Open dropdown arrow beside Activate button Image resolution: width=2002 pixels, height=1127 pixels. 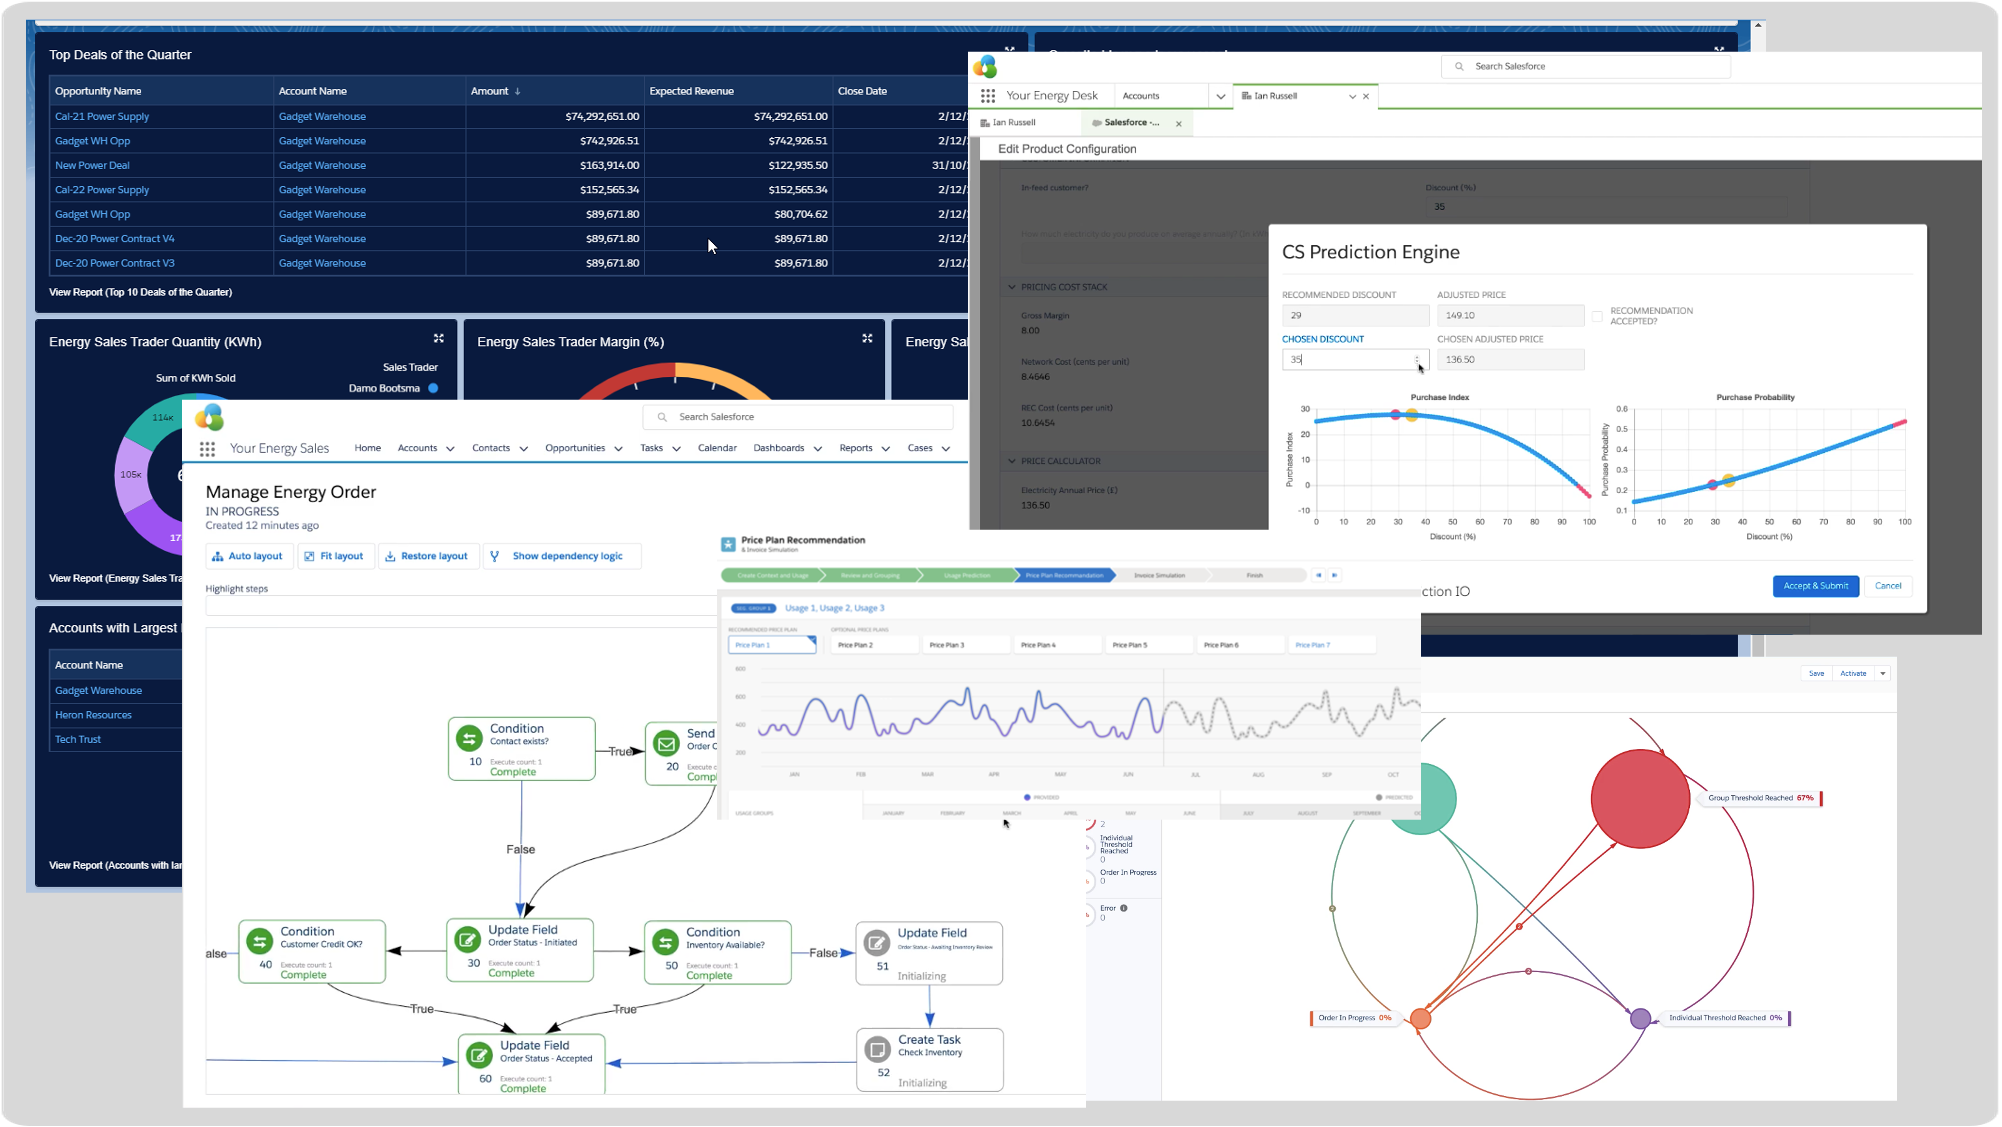[x=1882, y=673]
